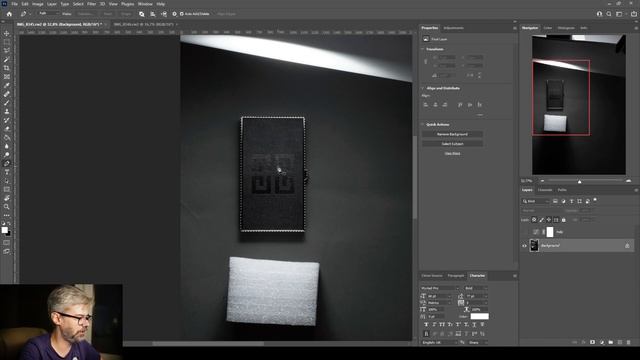The width and height of the screenshot is (640, 360).
Task: Open the Window menu
Action: pos(145,4)
